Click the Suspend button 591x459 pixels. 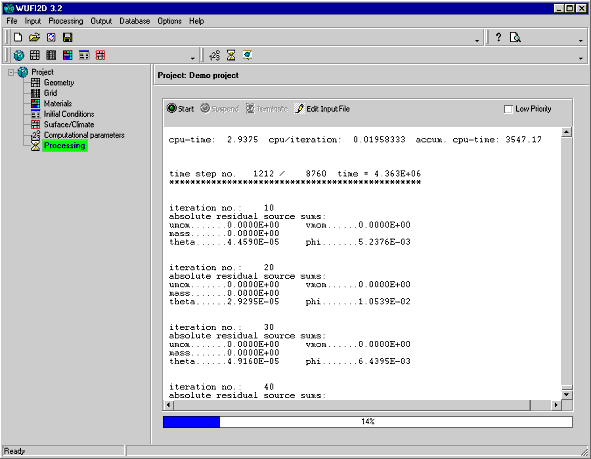click(219, 109)
